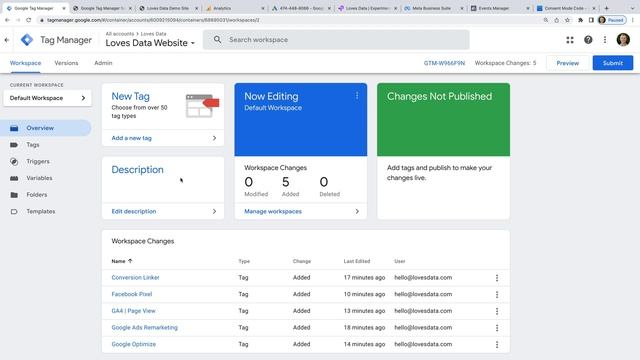Click the Add a new tag arrow
Screen dimensions: 640x360
[214, 138]
